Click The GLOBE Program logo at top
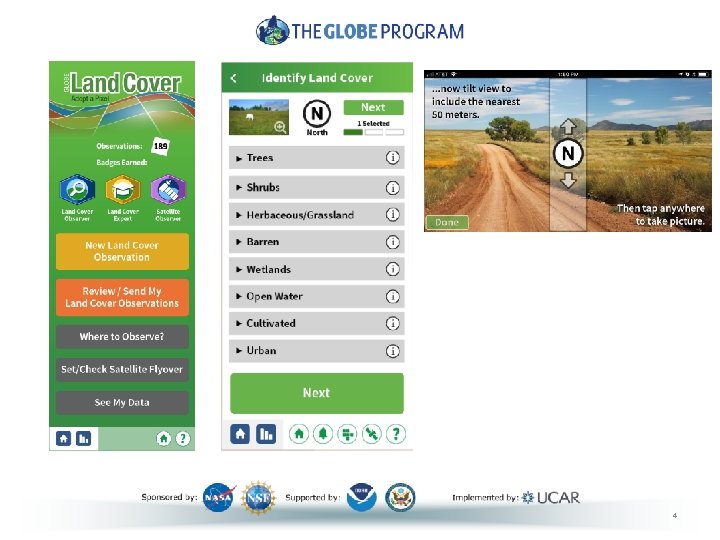720x540 pixels. click(360, 30)
